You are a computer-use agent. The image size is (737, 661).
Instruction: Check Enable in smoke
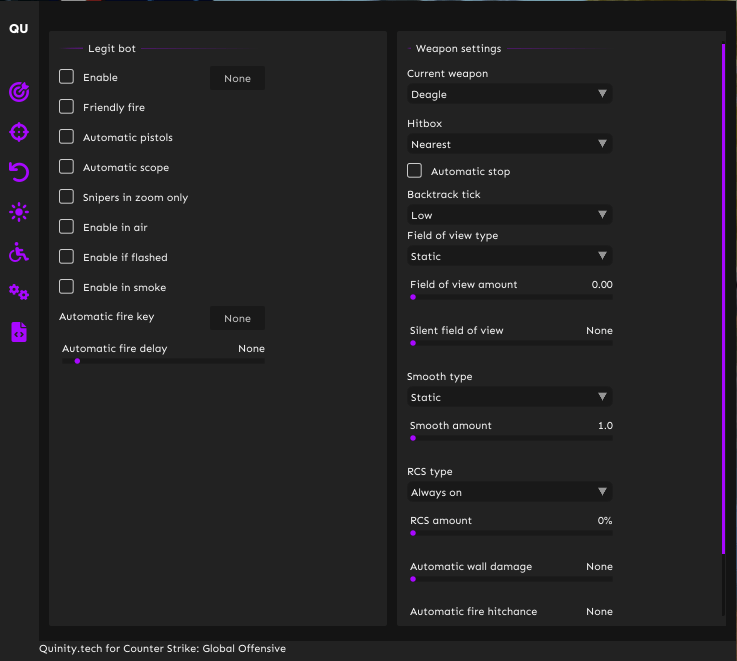click(66, 287)
